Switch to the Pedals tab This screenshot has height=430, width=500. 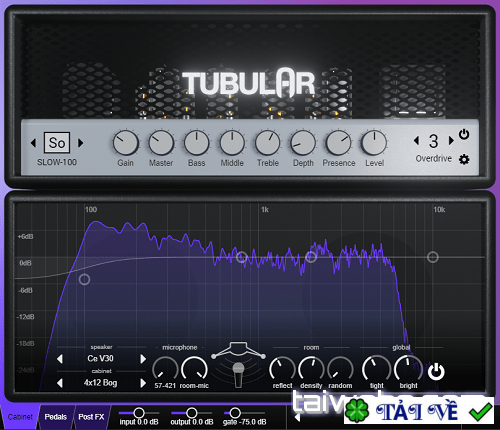[x=56, y=417]
